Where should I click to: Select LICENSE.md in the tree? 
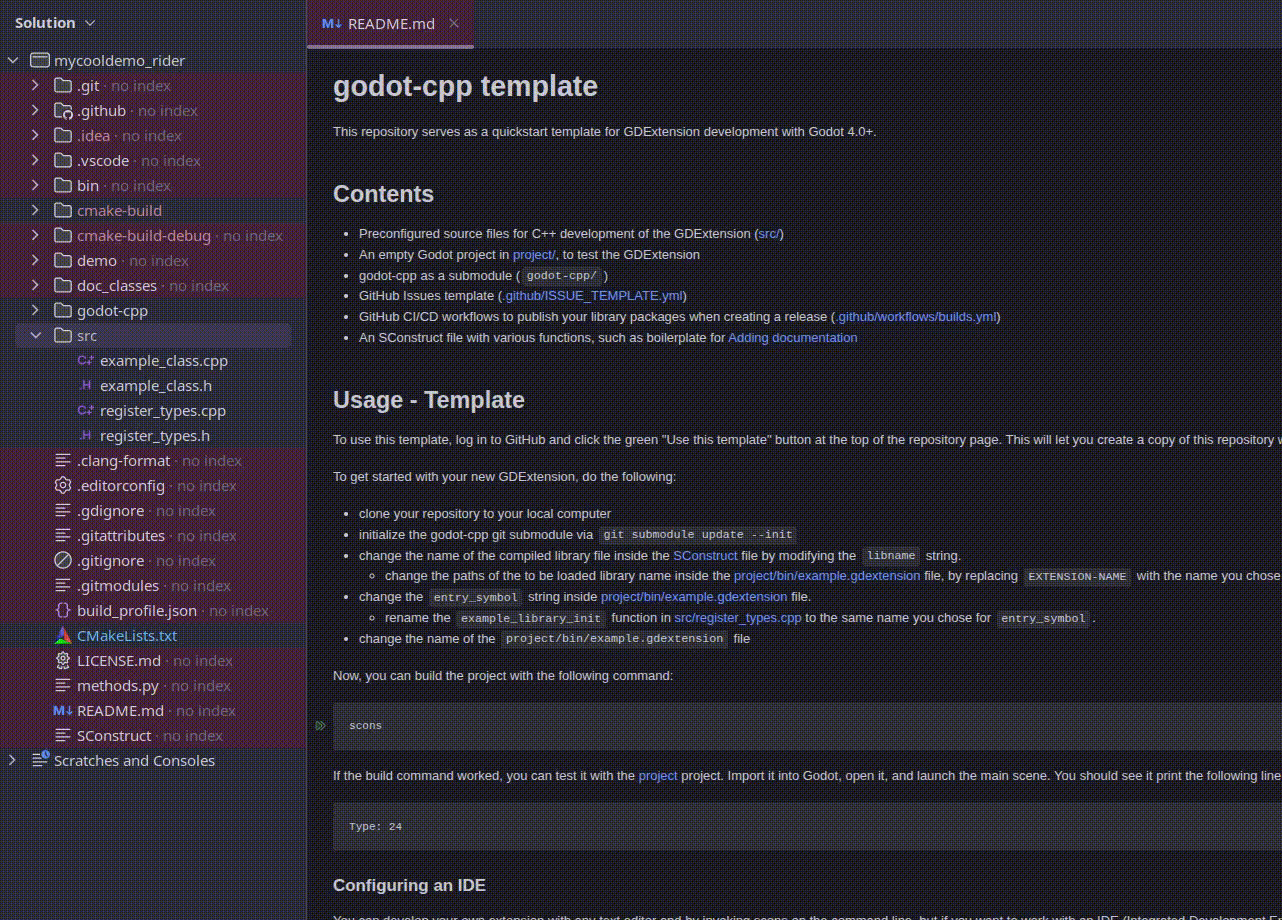click(119, 661)
